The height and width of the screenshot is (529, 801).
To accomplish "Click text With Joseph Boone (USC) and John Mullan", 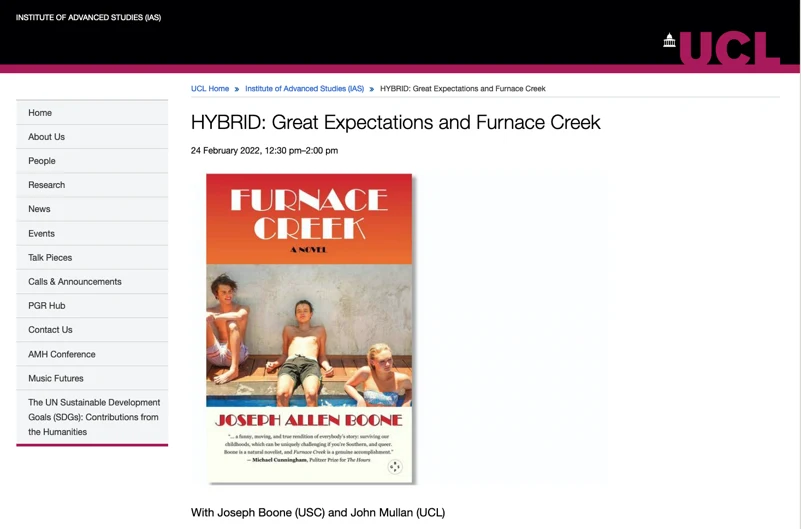I will pyautogui.click(x=318, y=512).
